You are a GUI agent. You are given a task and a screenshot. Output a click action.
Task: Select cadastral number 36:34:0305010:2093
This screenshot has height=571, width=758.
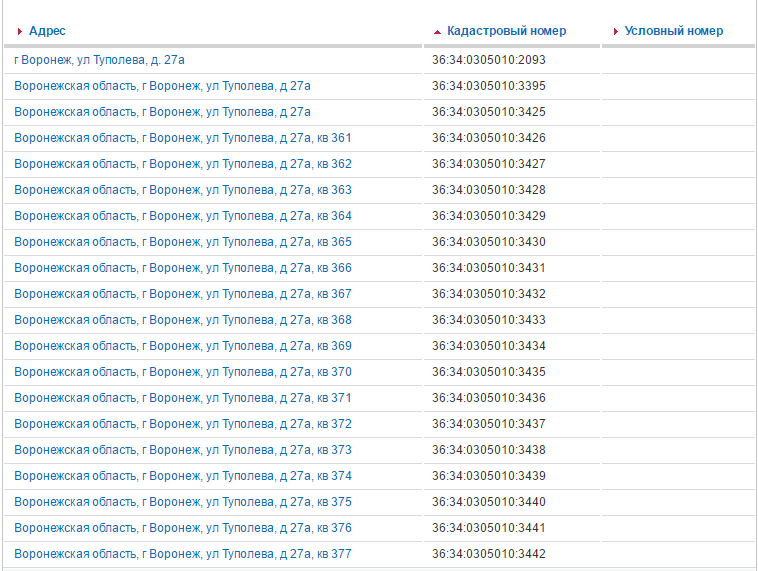tap(488, 60)
